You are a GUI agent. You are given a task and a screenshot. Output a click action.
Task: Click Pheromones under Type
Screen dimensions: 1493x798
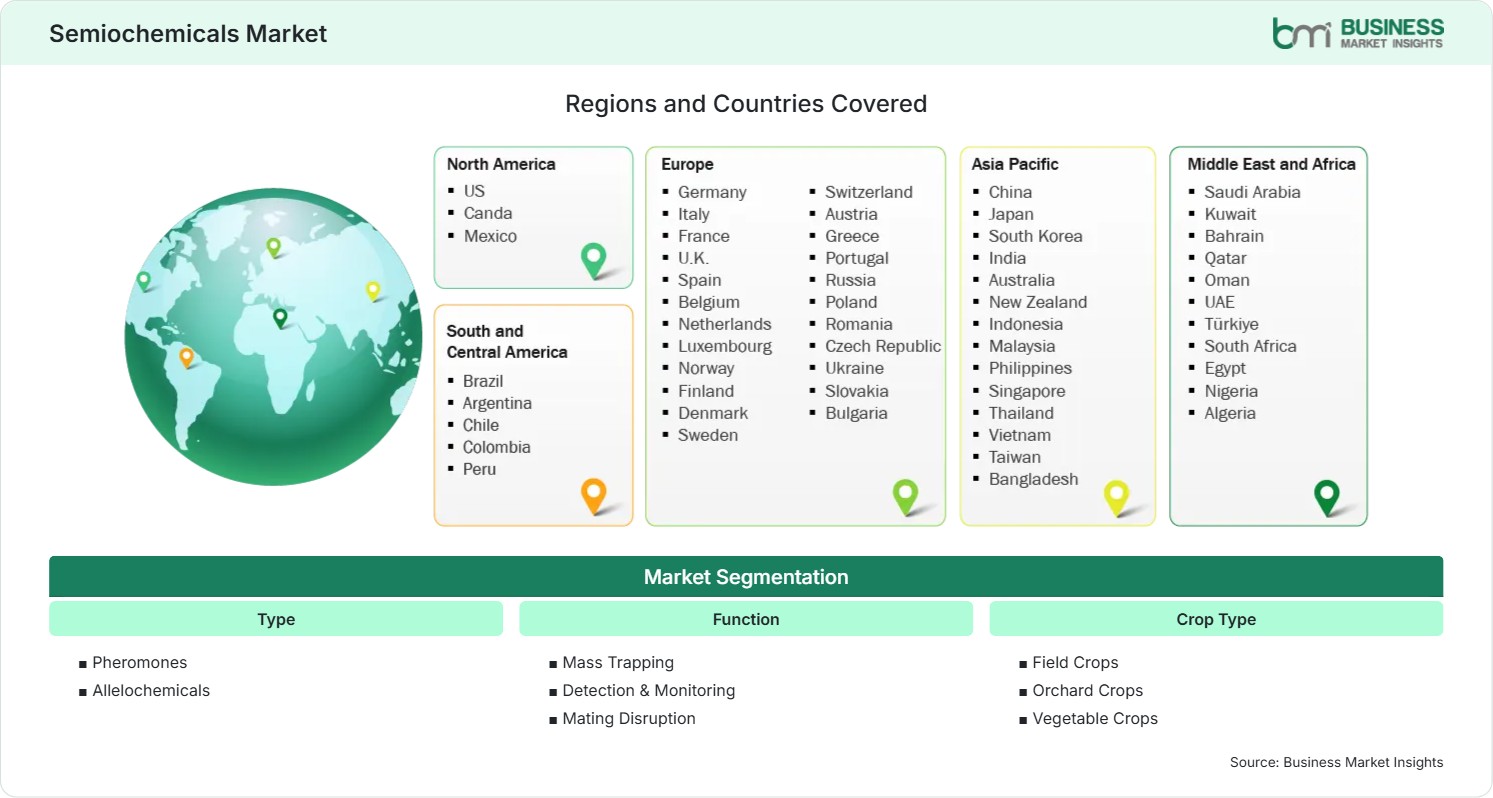click(139, 662)
